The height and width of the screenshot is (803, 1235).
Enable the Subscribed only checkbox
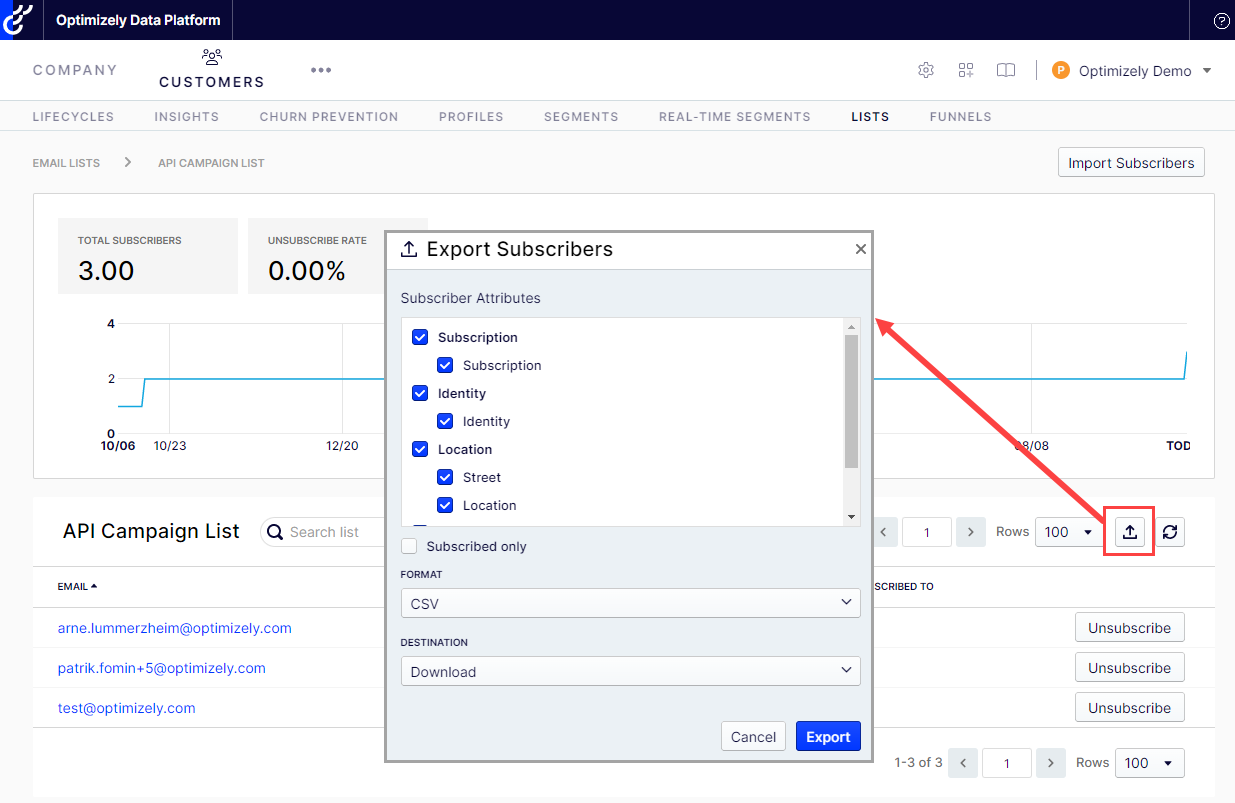(x=409, y=546)
